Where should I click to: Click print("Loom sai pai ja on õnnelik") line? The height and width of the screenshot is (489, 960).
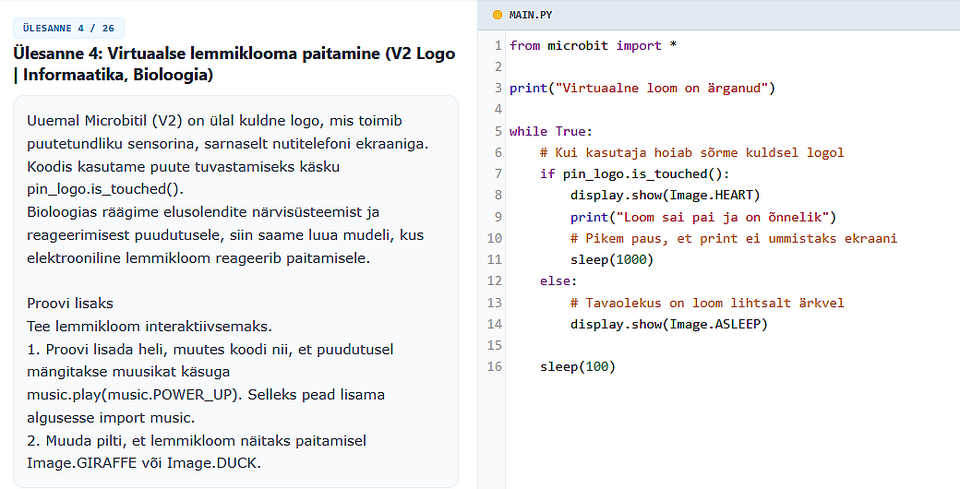click(x=703, y=217)
